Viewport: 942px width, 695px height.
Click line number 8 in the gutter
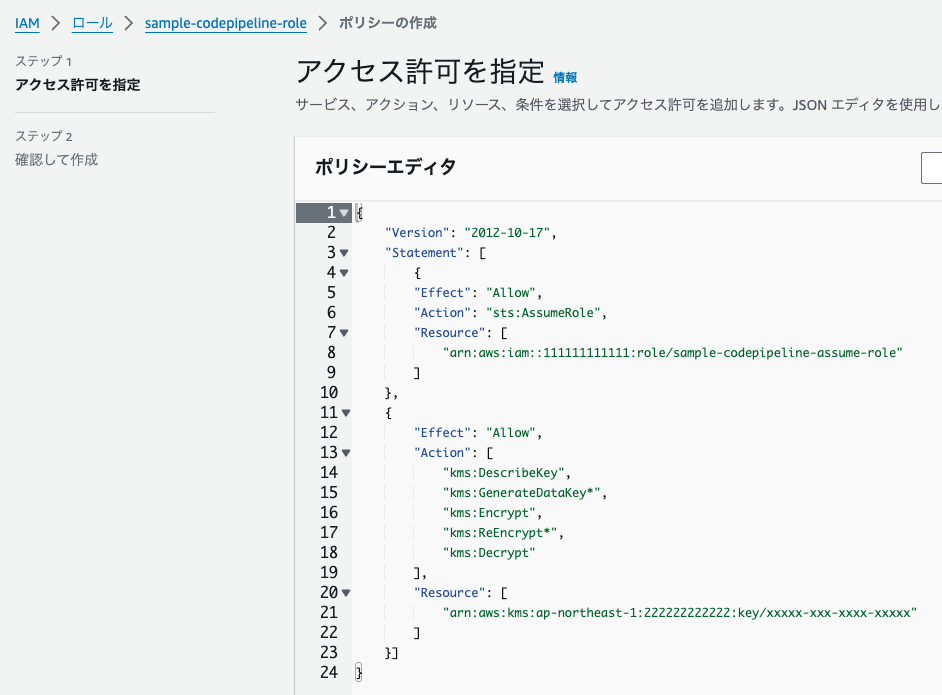(x=331, y=353)
